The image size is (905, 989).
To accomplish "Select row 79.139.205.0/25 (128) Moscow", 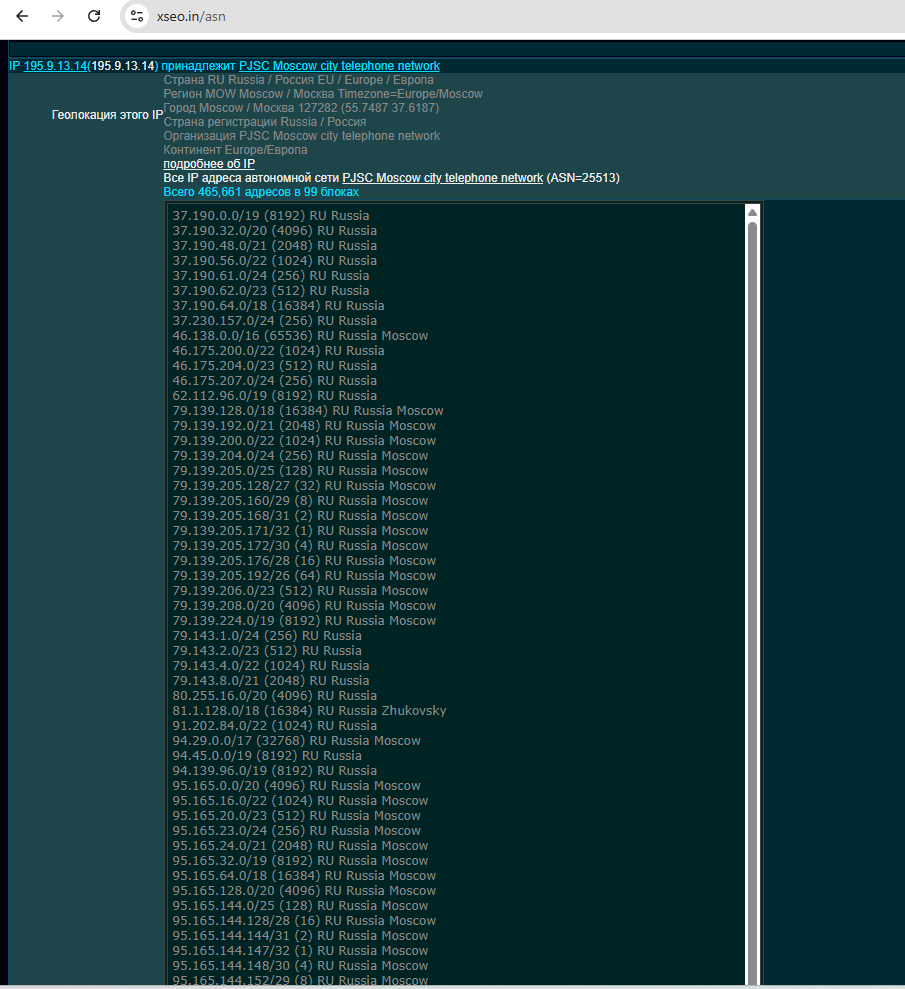I will (x=301, y=471).
